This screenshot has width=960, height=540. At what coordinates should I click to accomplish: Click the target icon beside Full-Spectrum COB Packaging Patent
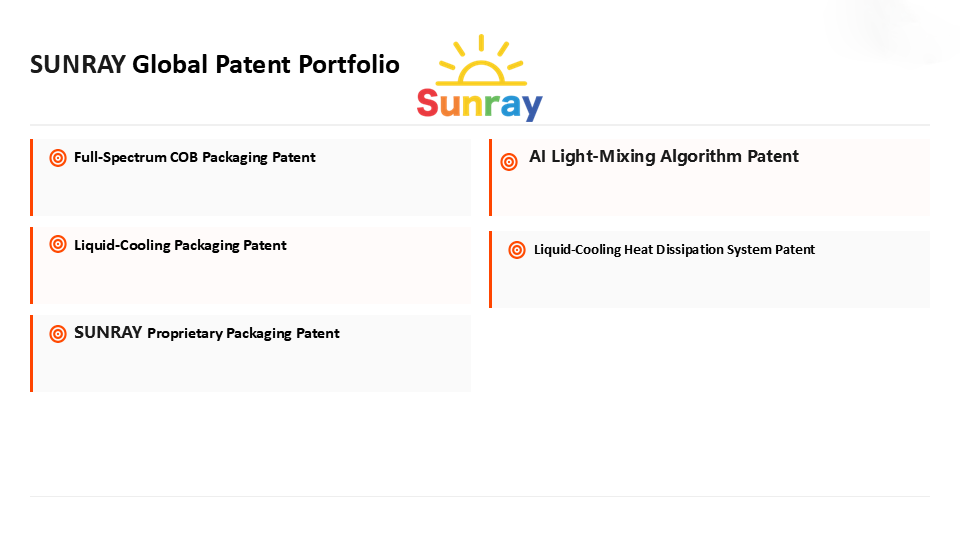pos(58,158)
